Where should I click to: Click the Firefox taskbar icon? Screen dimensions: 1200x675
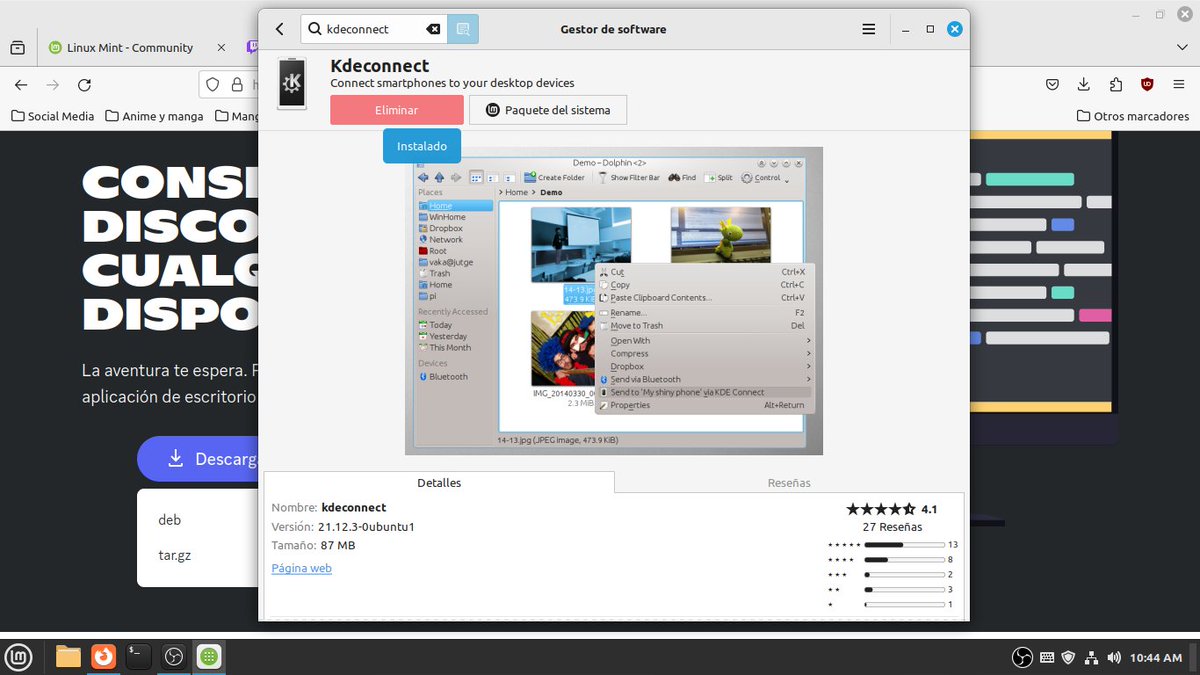click(x=103, y=657)
